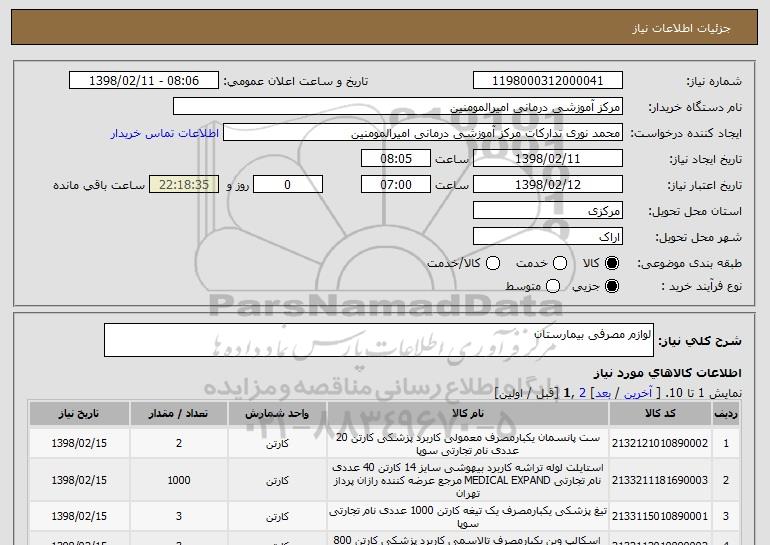Image resolution: width=770 pixels, height=545 pixels.
Task: Click the delivery province field مرکزی
Action: [548, 211]
